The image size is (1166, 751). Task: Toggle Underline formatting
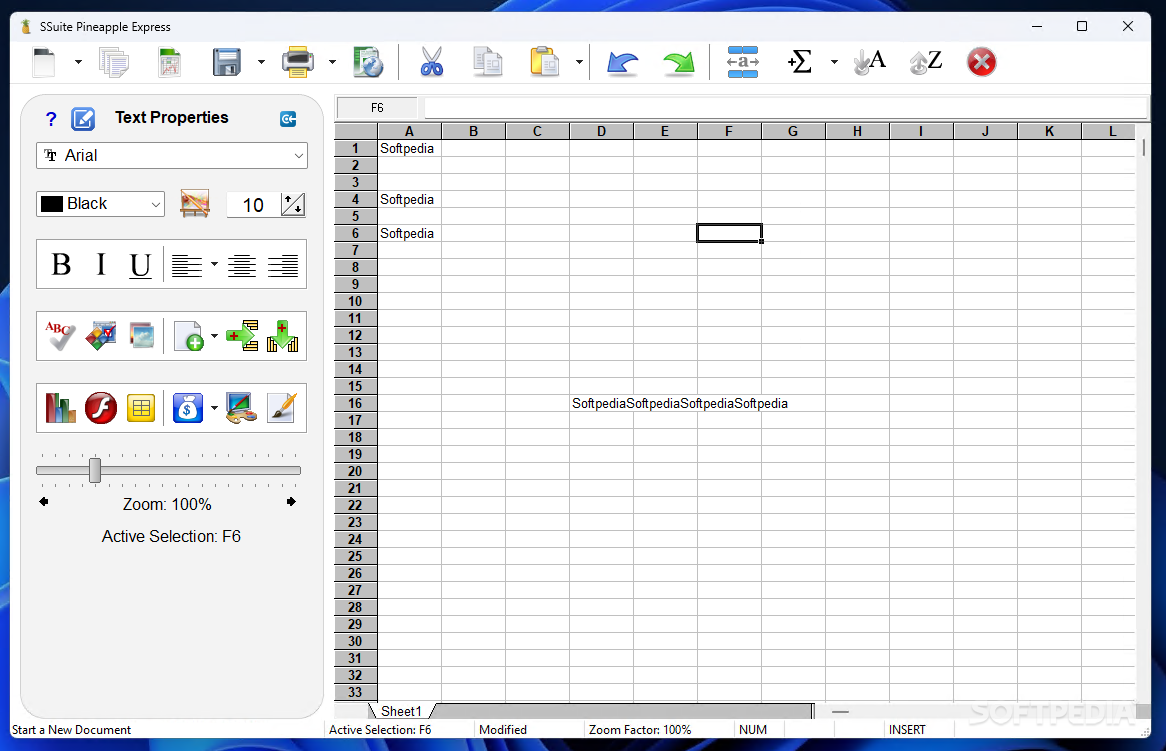[x=140, y=265]
